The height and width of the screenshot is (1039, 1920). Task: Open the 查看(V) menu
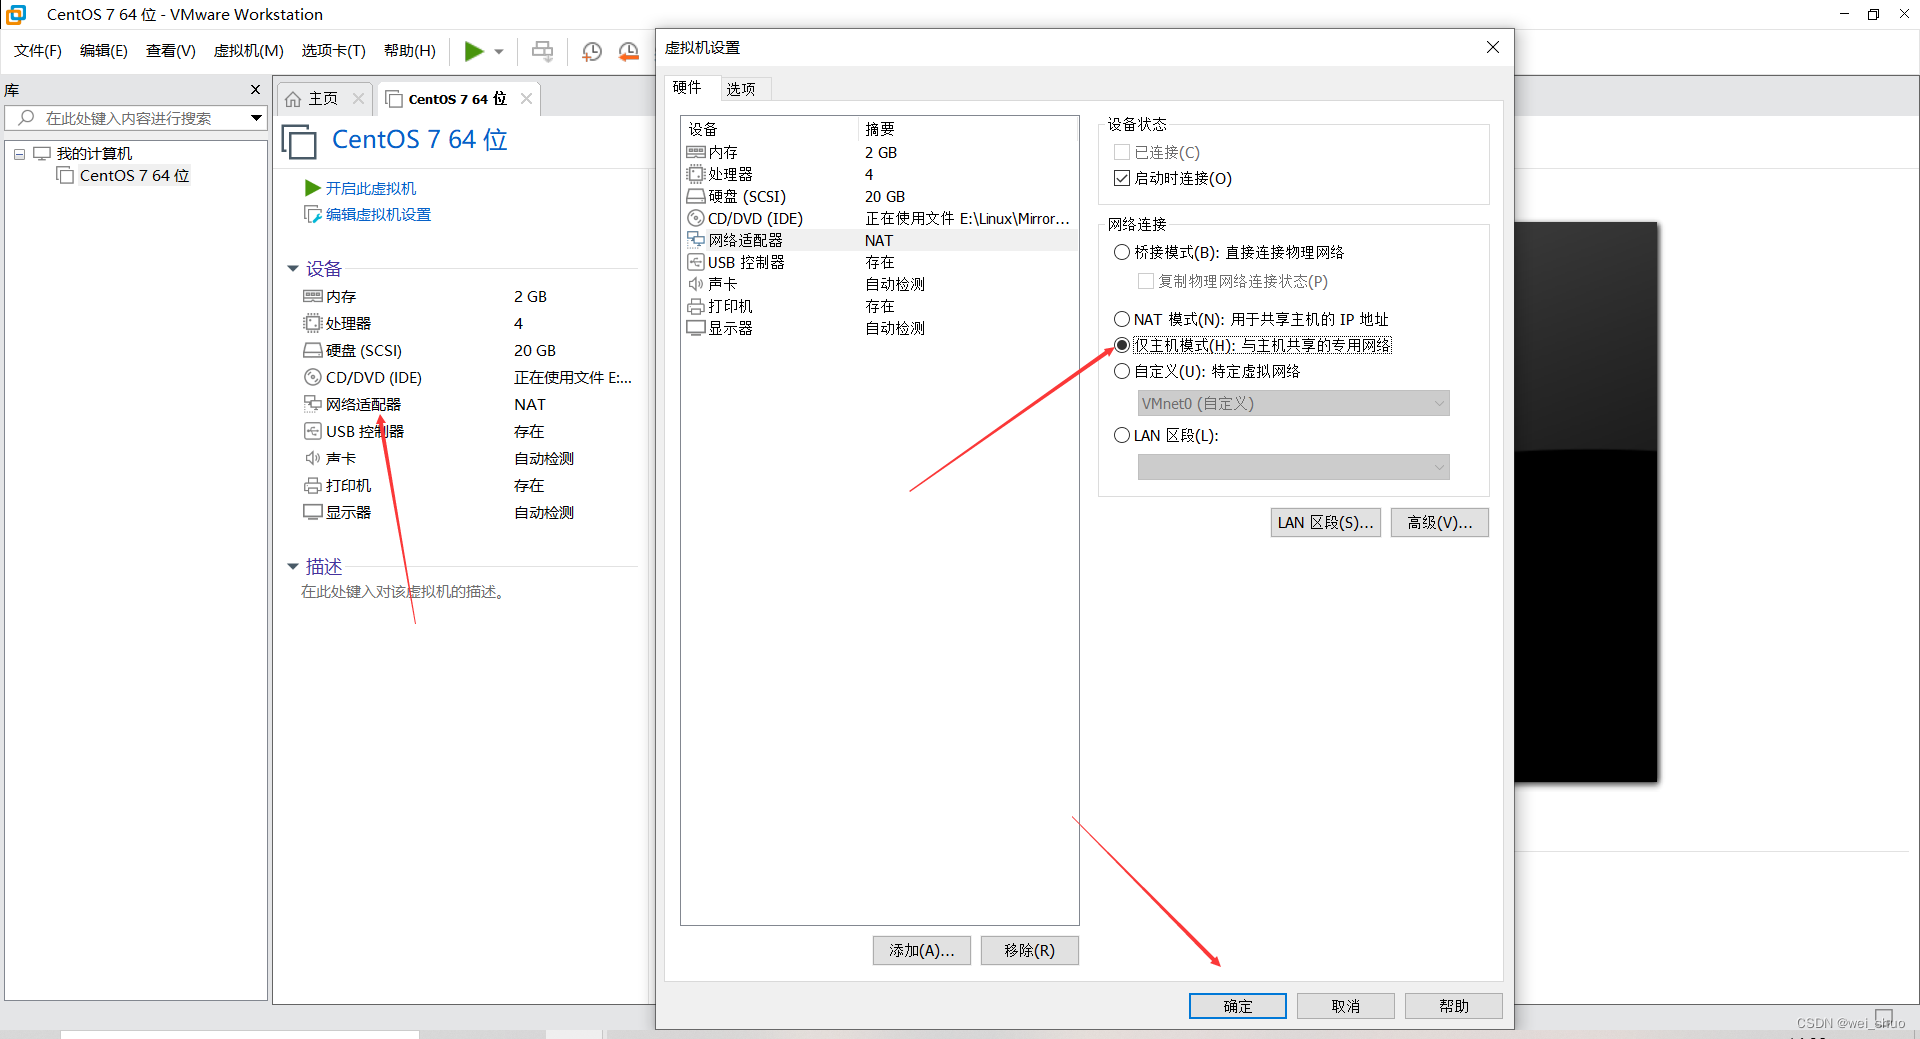(x=170, y=51)
